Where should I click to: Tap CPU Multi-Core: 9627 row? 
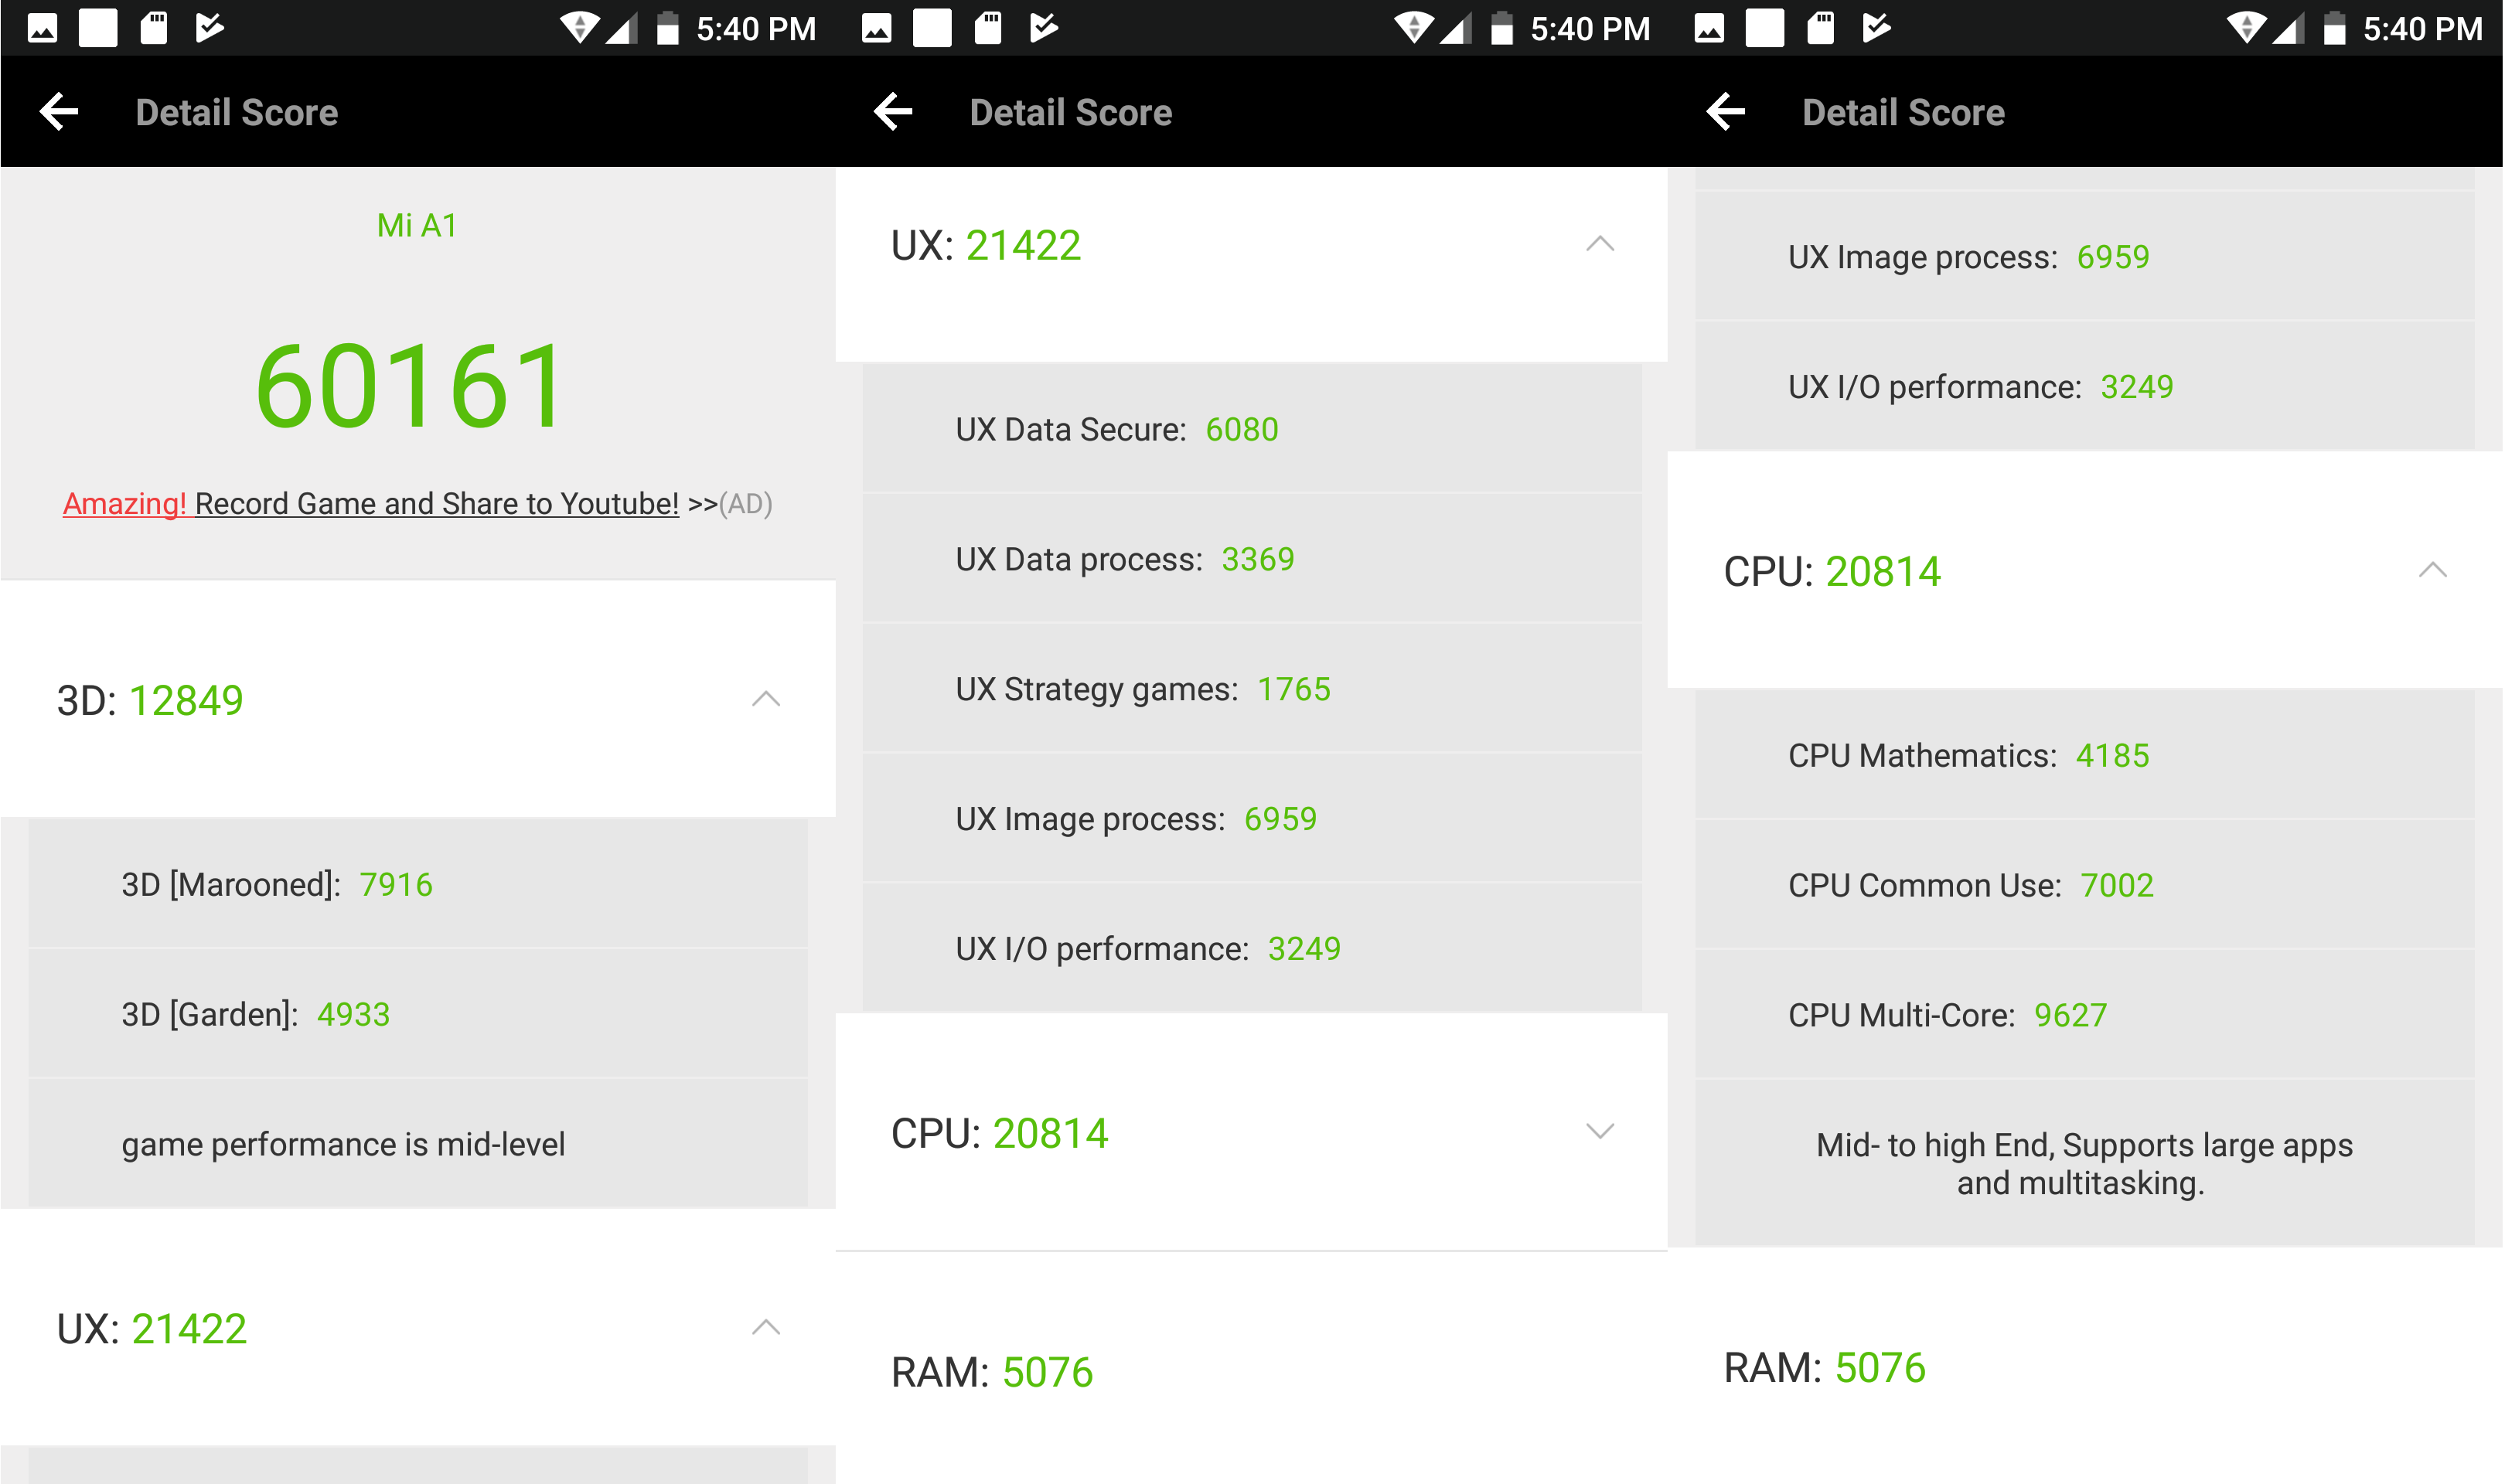[2085, 1015]
